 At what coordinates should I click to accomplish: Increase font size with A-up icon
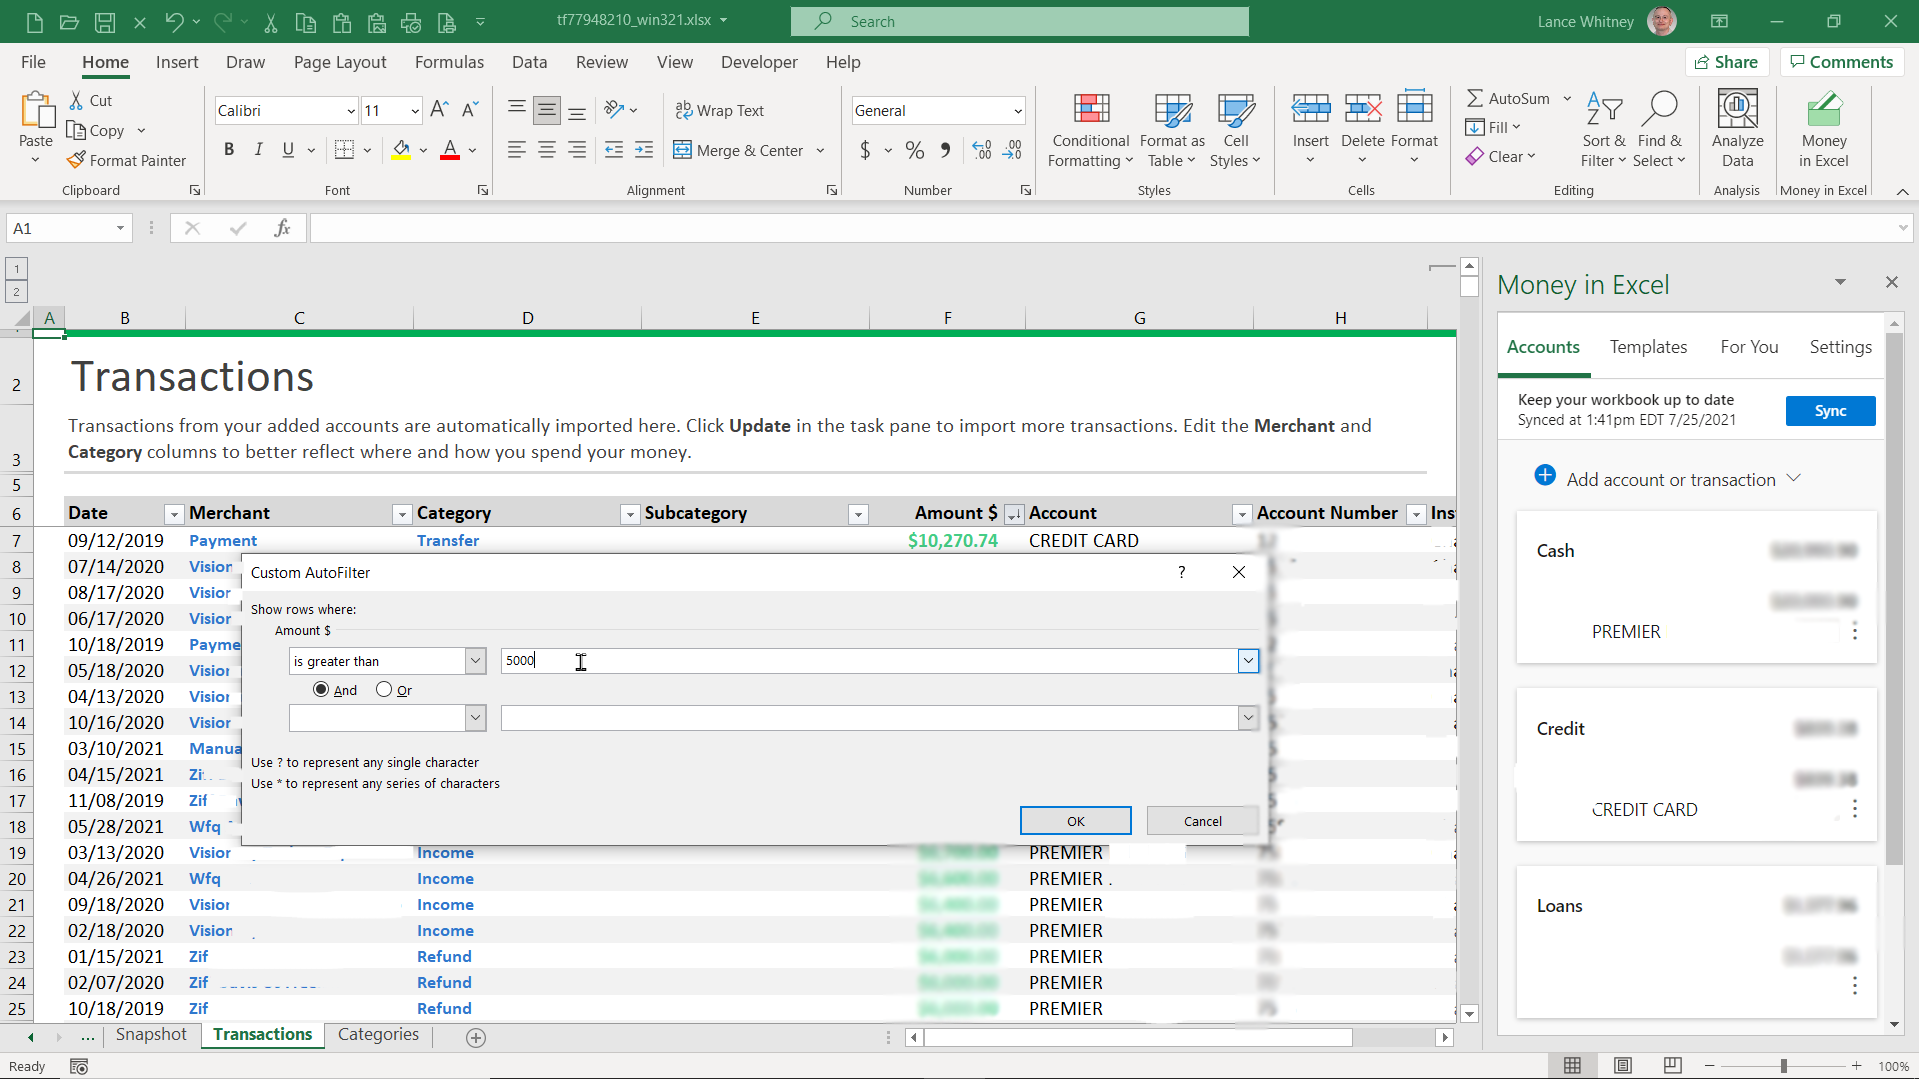point(439,110)
